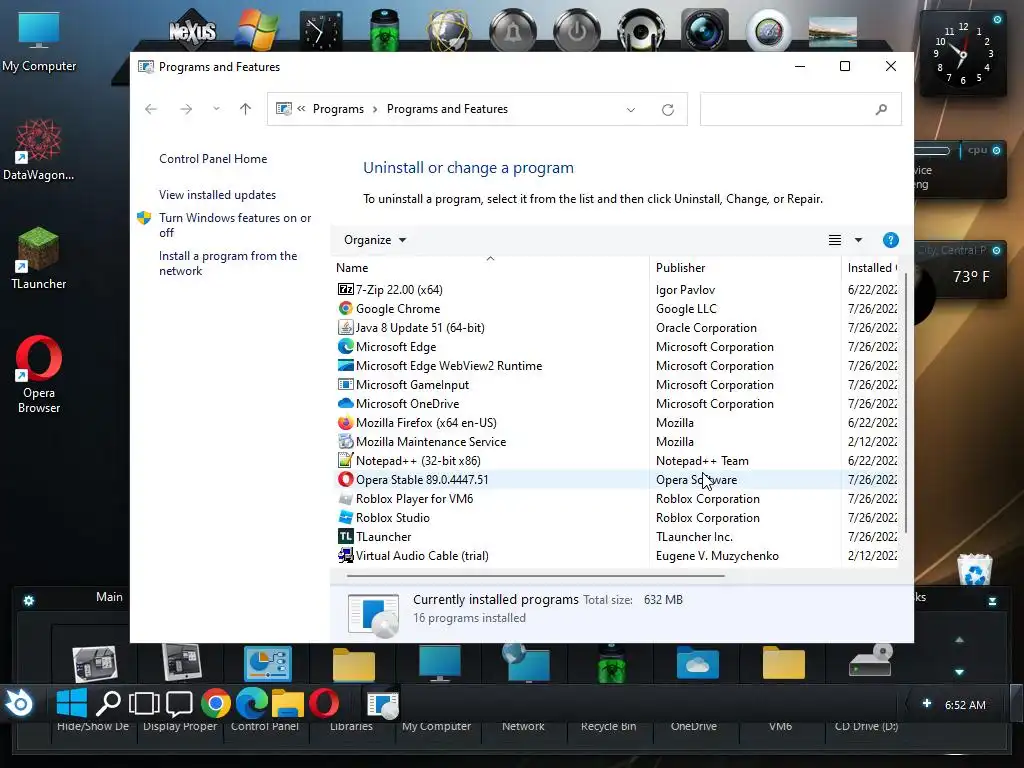Expand the view options dropdown arrow

point(858,240)
